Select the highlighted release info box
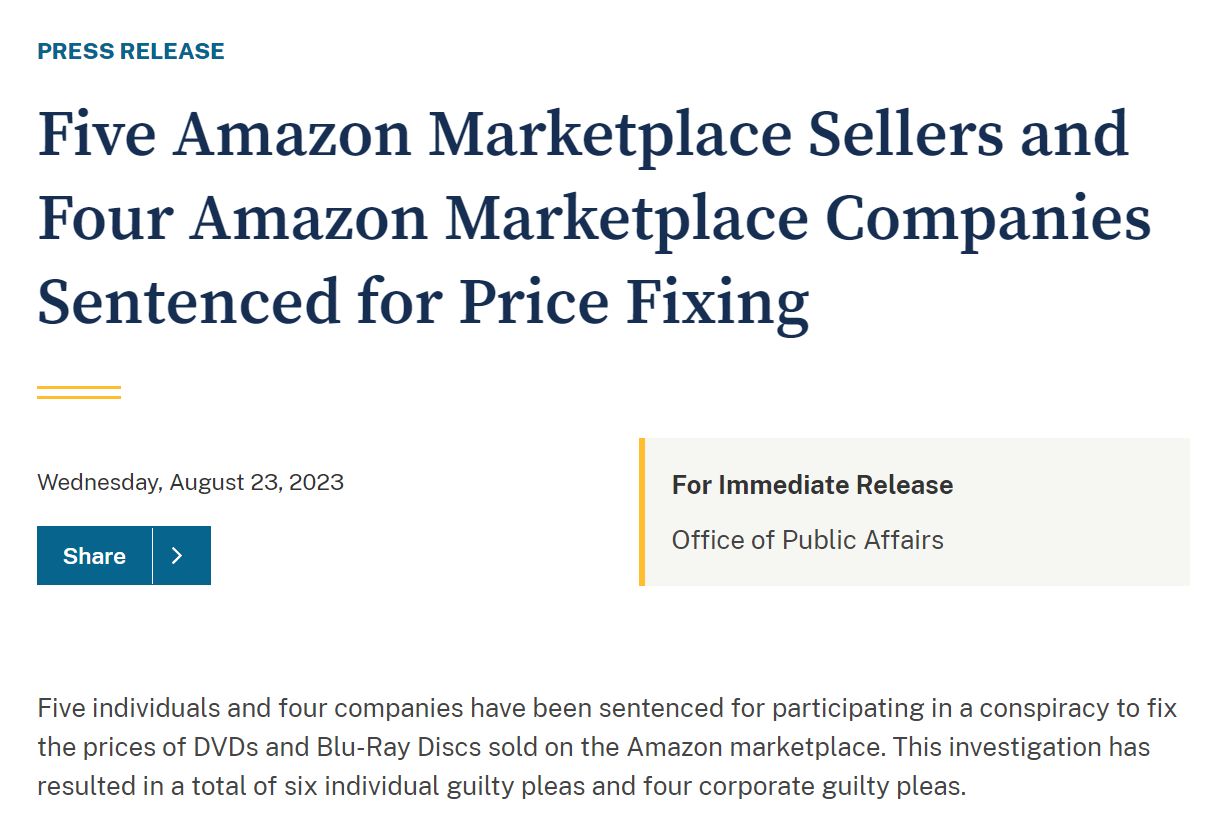1218x824 pixels. pos(915,511)
